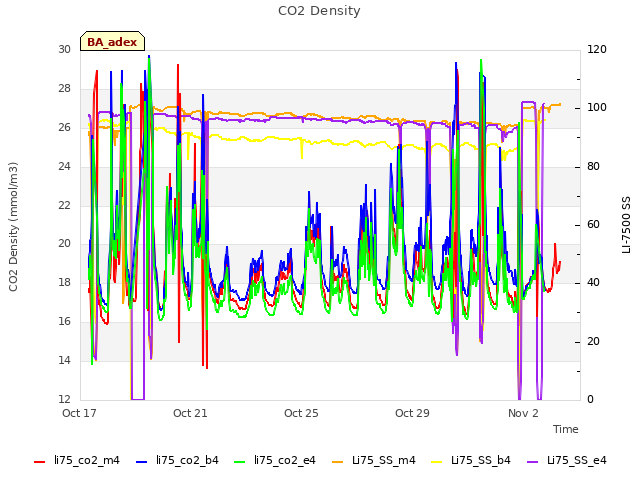The height and width of the screenshot is (480, 640).
Task: Click the BA_adex site label
Action: tap(112, 42)
